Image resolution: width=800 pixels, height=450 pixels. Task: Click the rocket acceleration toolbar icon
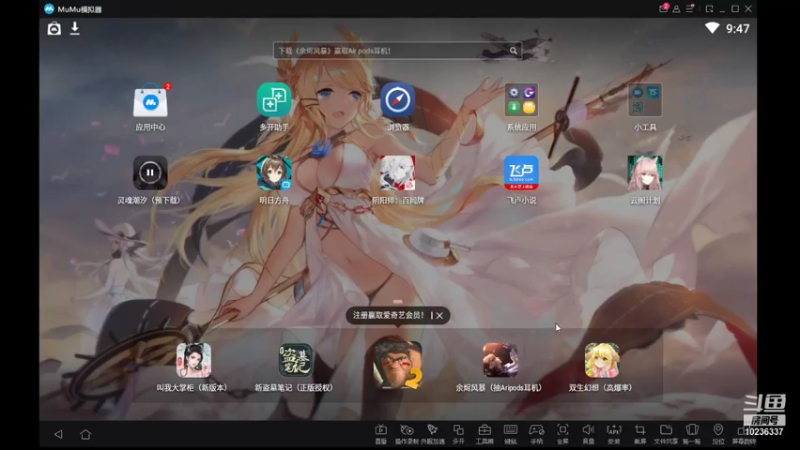click(x=433, y=433)
